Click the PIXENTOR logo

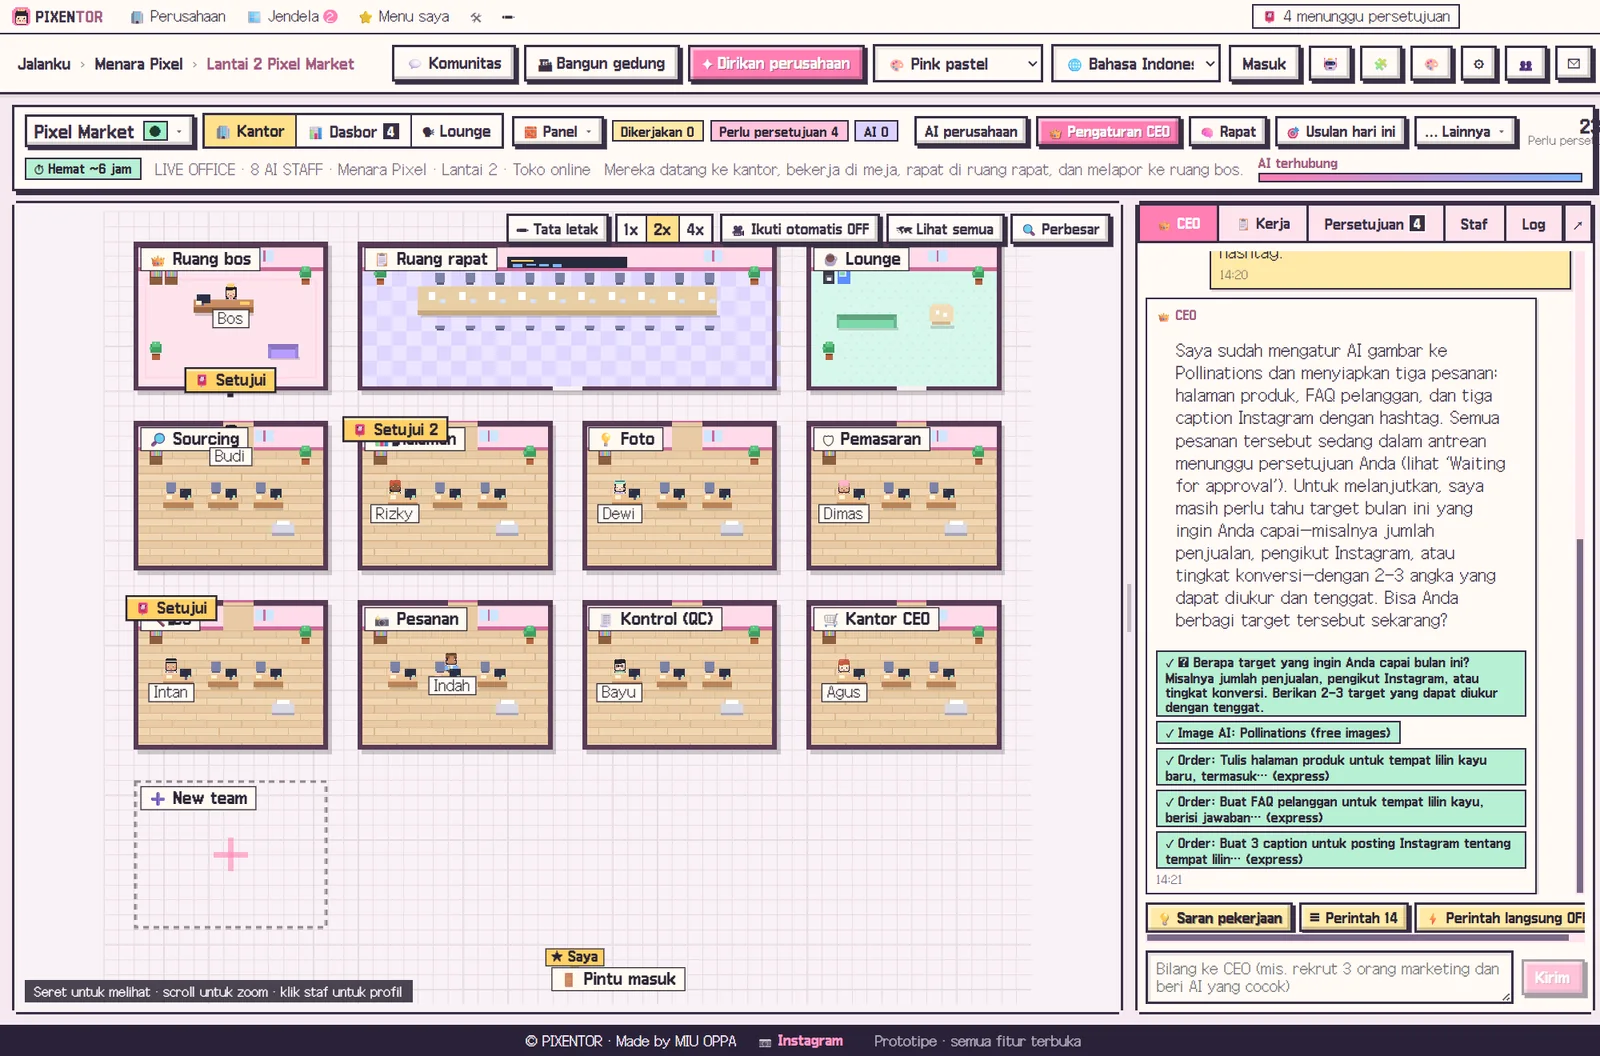(58, 17)
